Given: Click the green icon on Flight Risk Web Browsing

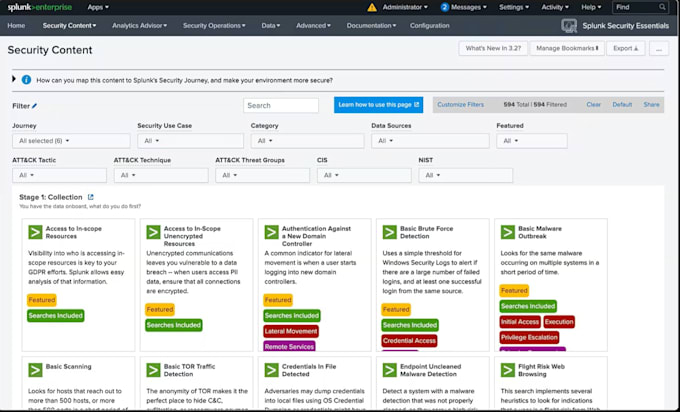Looking at the screenshot, I should [x=507, y=370].
